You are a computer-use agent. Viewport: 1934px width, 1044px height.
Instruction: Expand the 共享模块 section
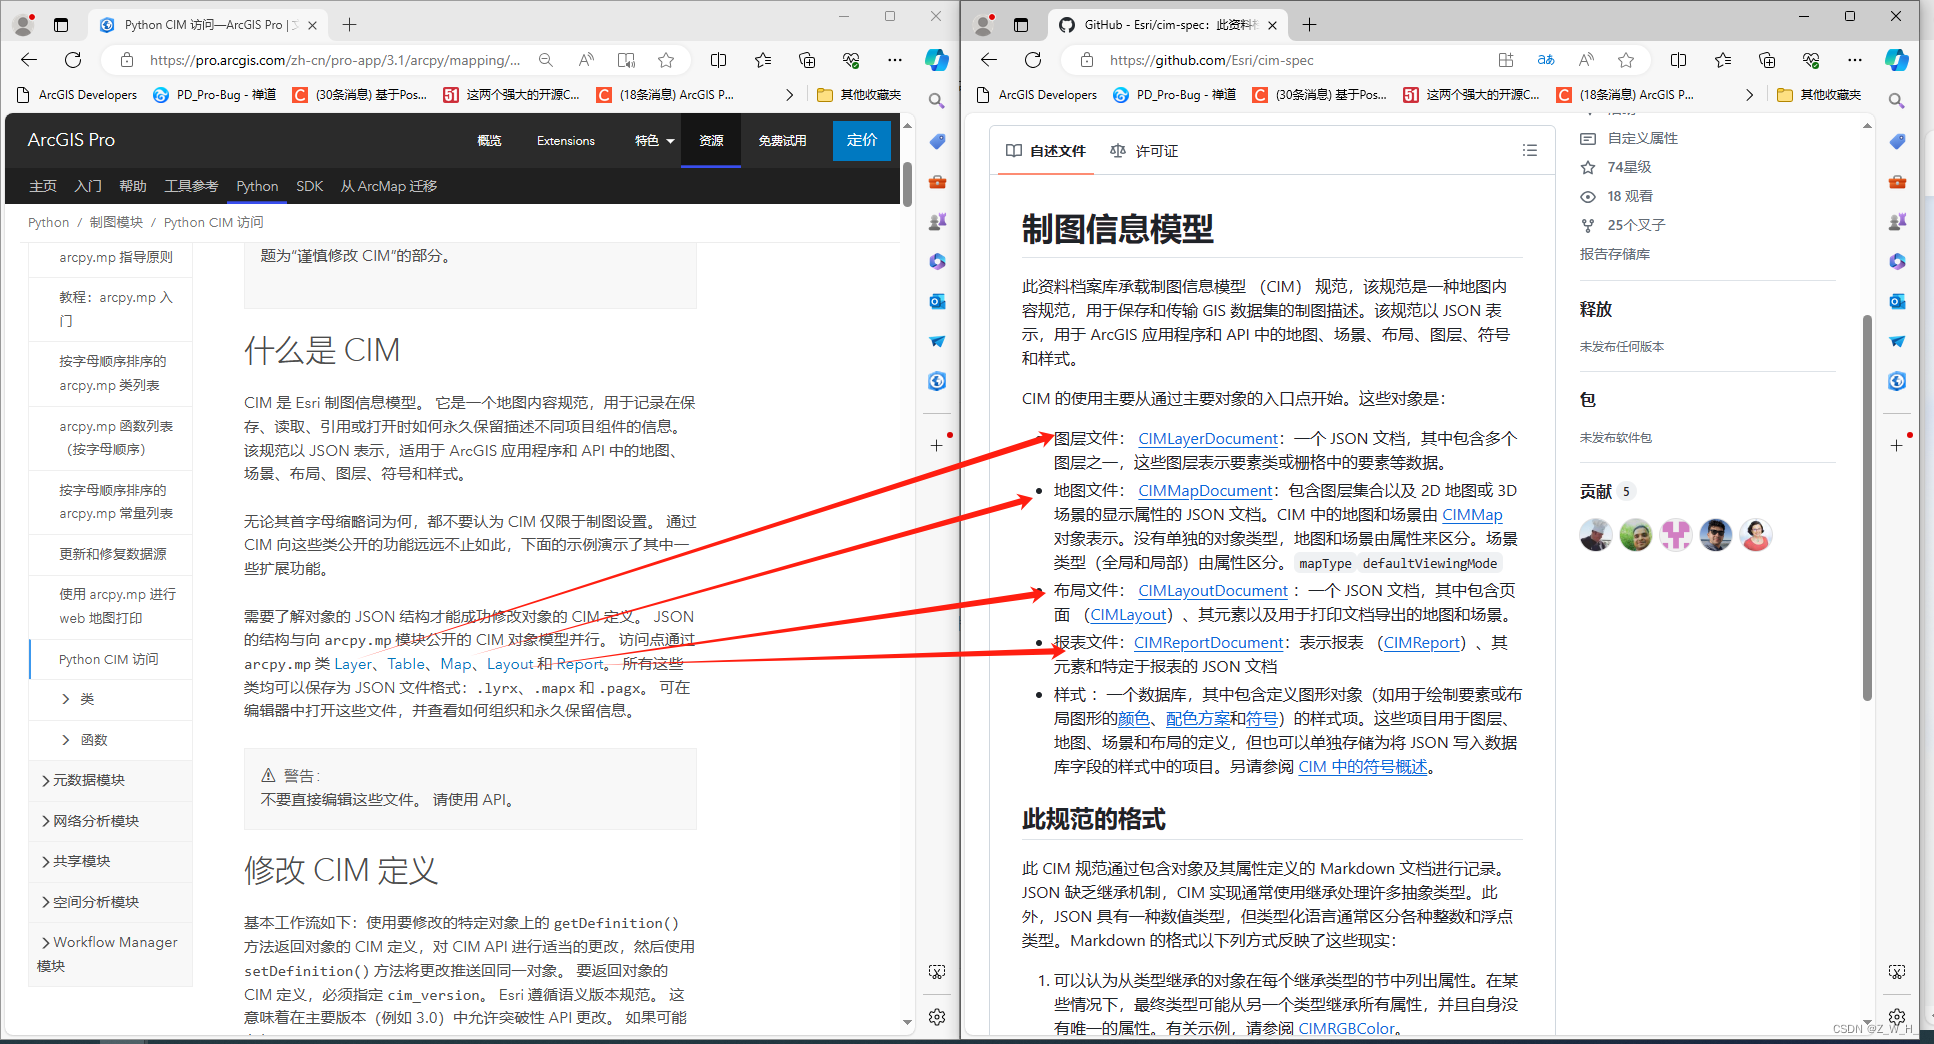tap(46, 861)
